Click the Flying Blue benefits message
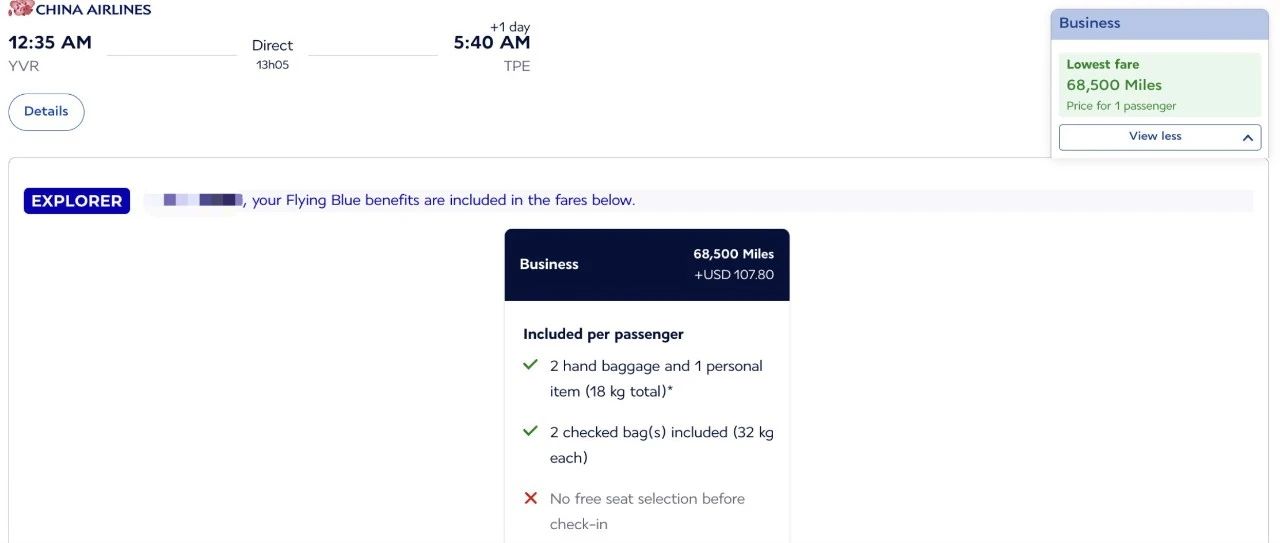Viewport: 1280px width, 543px height. 443,201
